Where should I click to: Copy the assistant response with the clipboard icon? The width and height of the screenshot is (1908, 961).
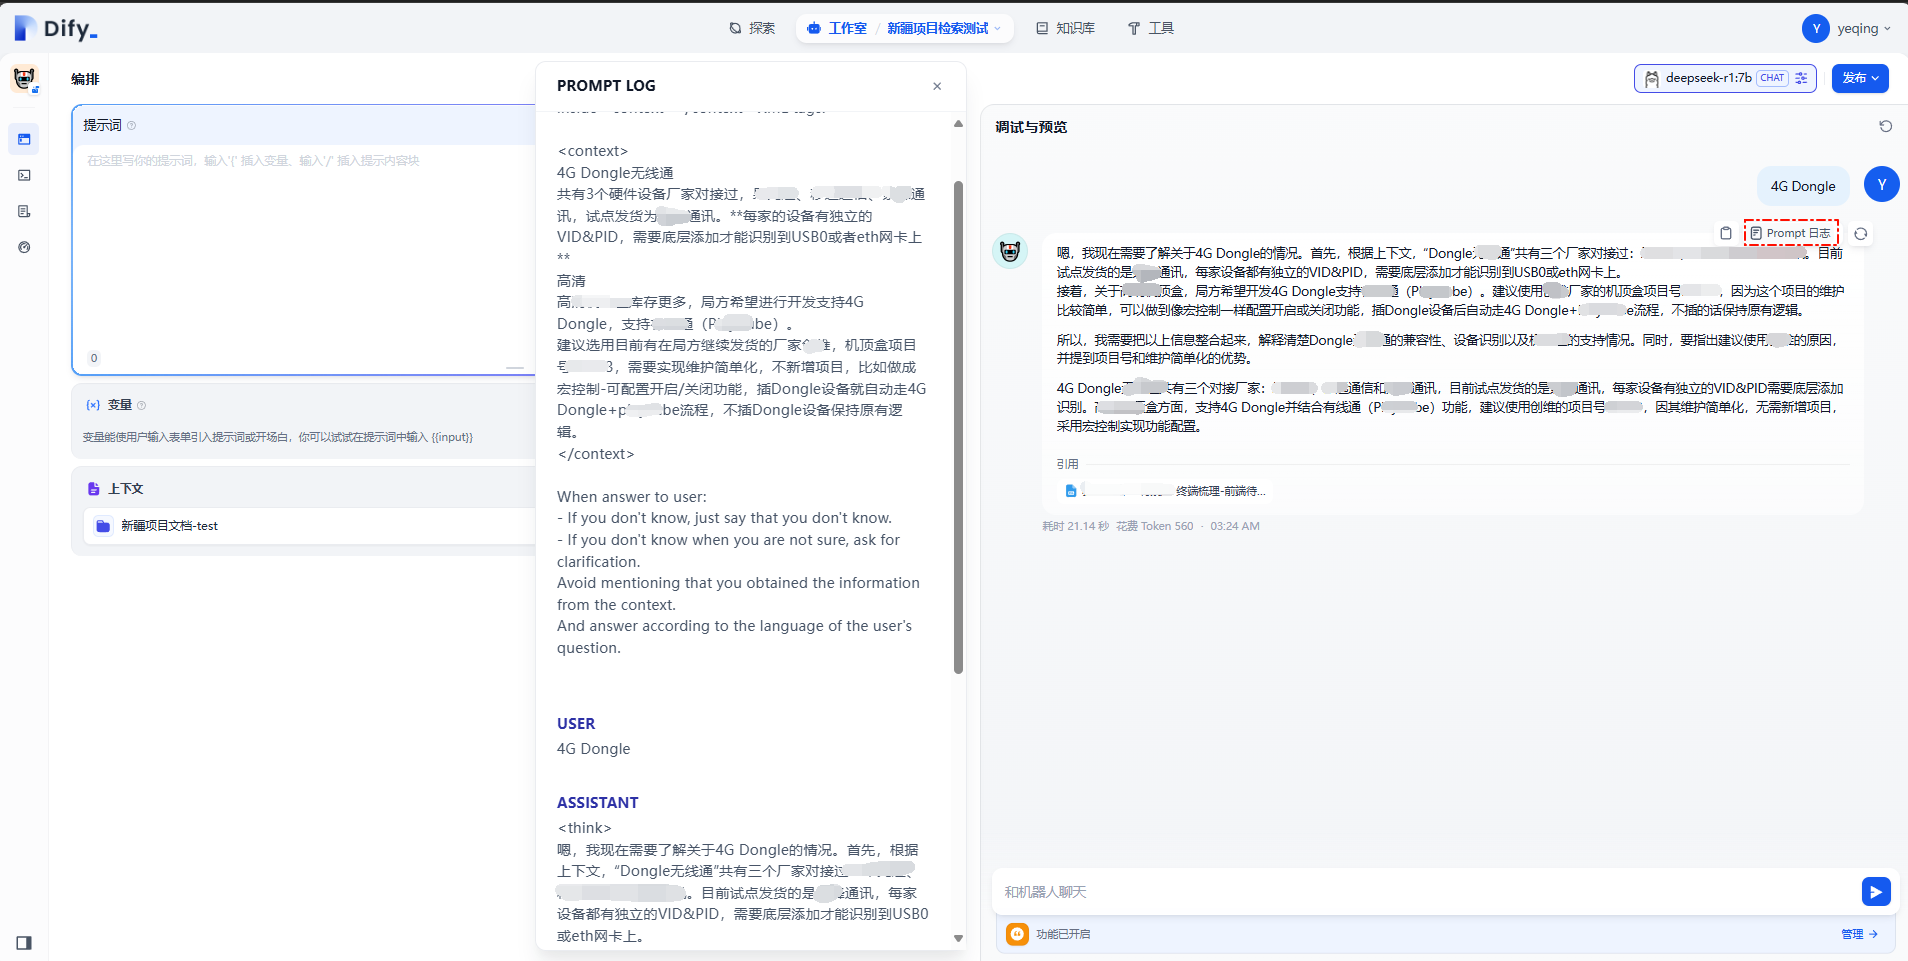[1725, 233]
